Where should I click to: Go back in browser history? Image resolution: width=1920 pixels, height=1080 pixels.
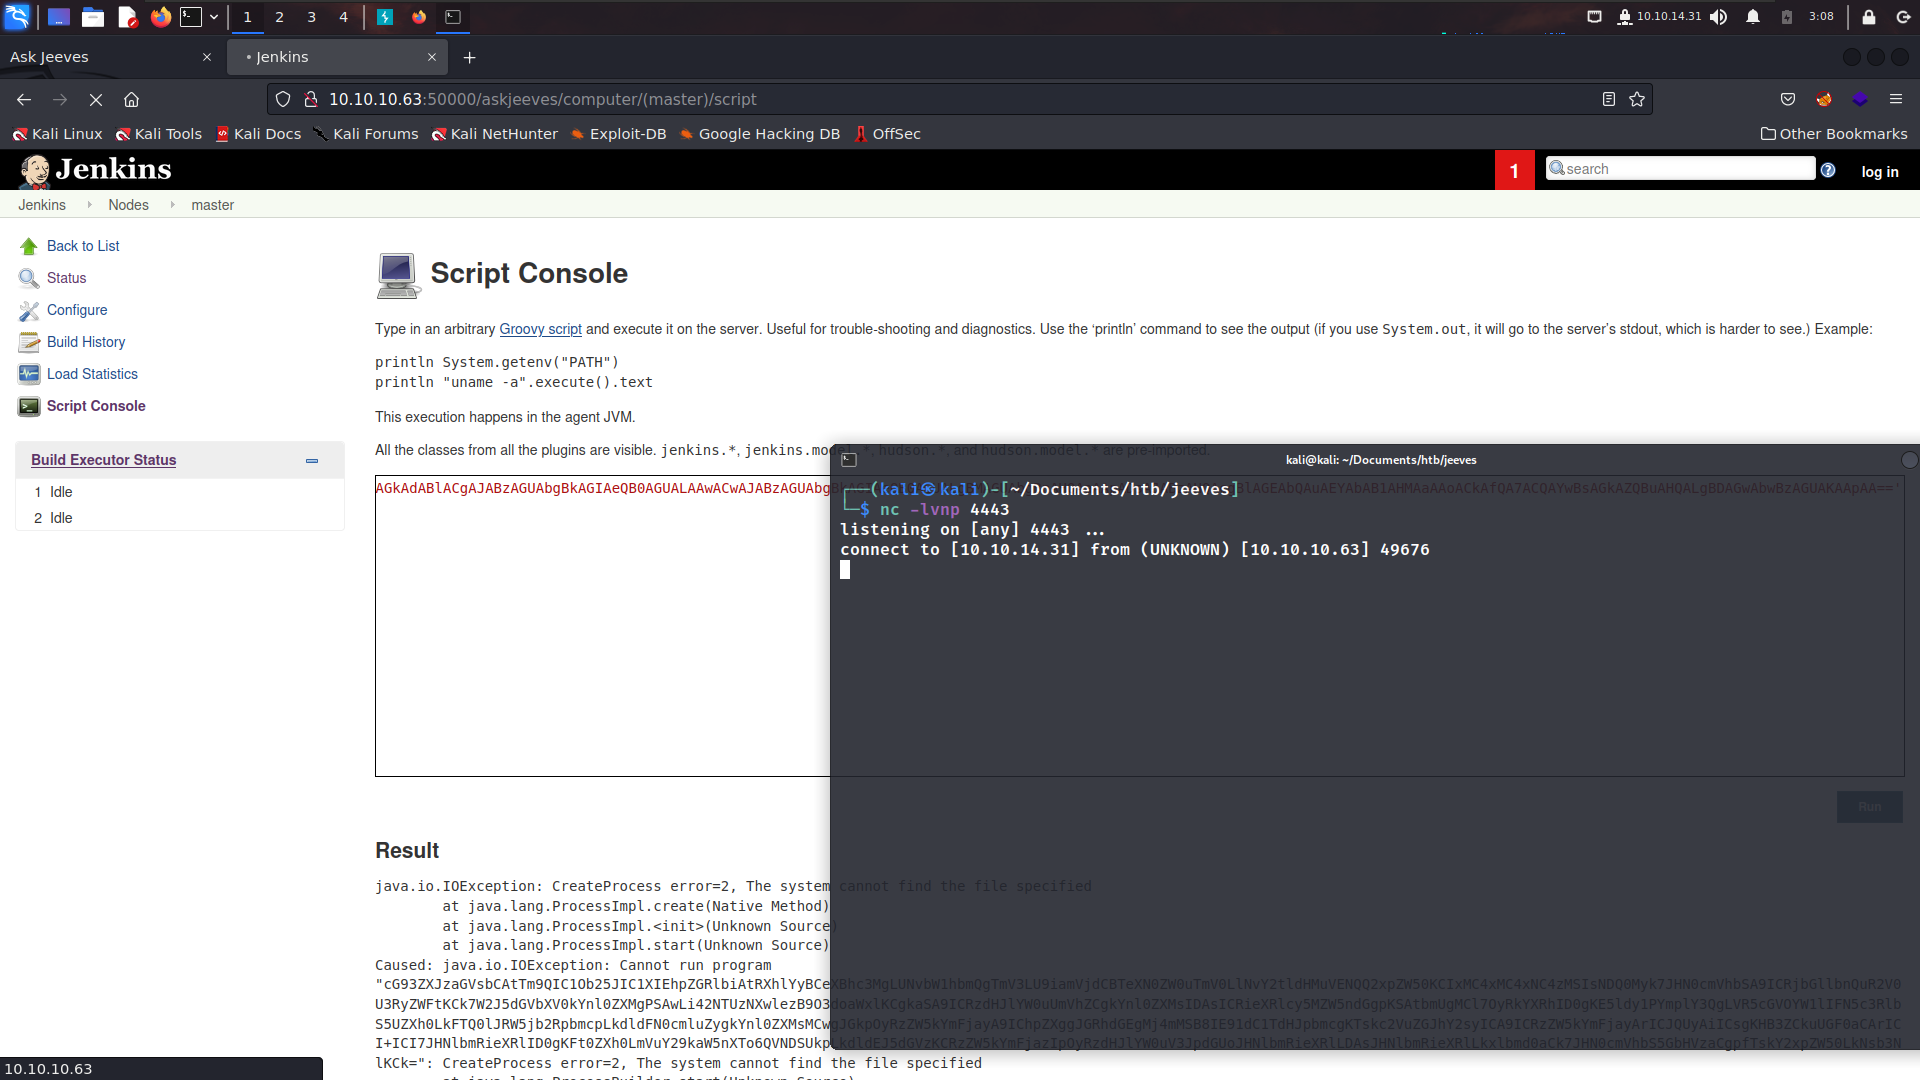tap(24, 99)
